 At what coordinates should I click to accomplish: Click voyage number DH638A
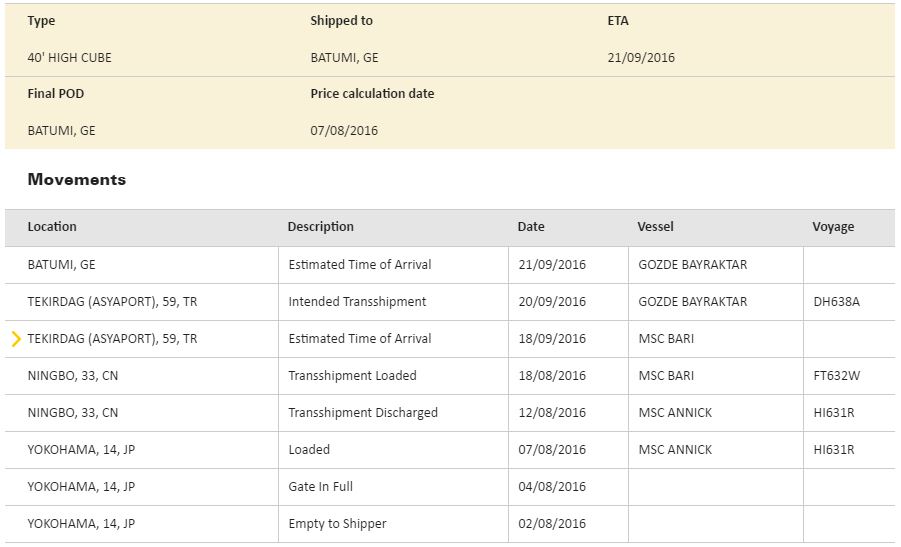click(x=836, y=302)
